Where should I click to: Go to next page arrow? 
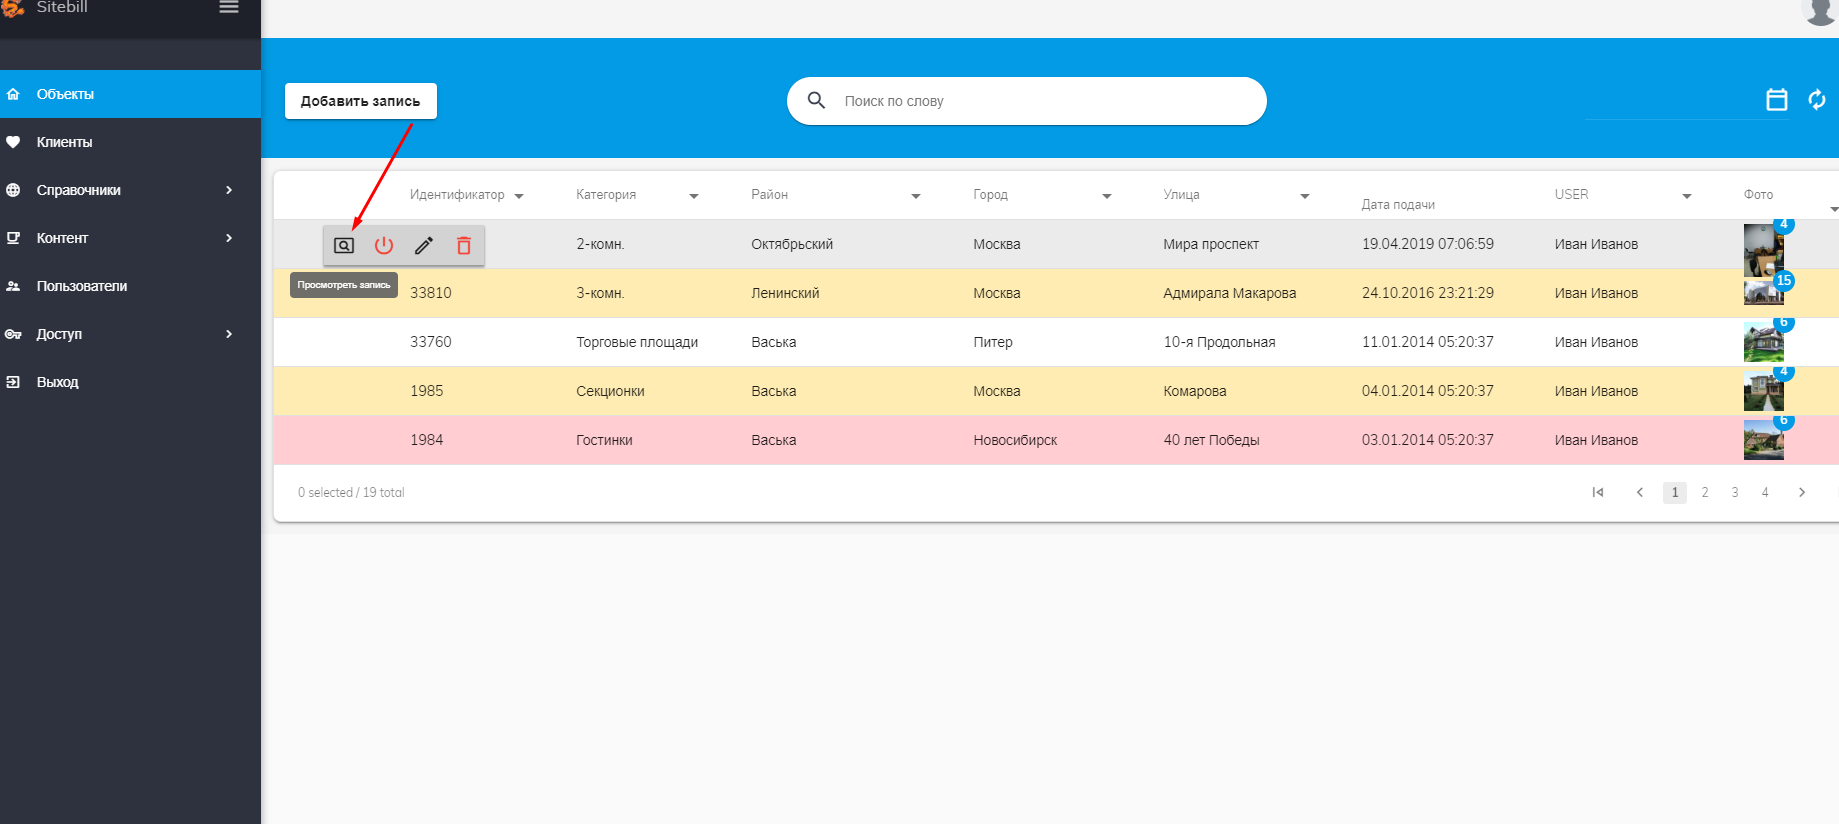pyautogui.click(x=1802, y=492)
